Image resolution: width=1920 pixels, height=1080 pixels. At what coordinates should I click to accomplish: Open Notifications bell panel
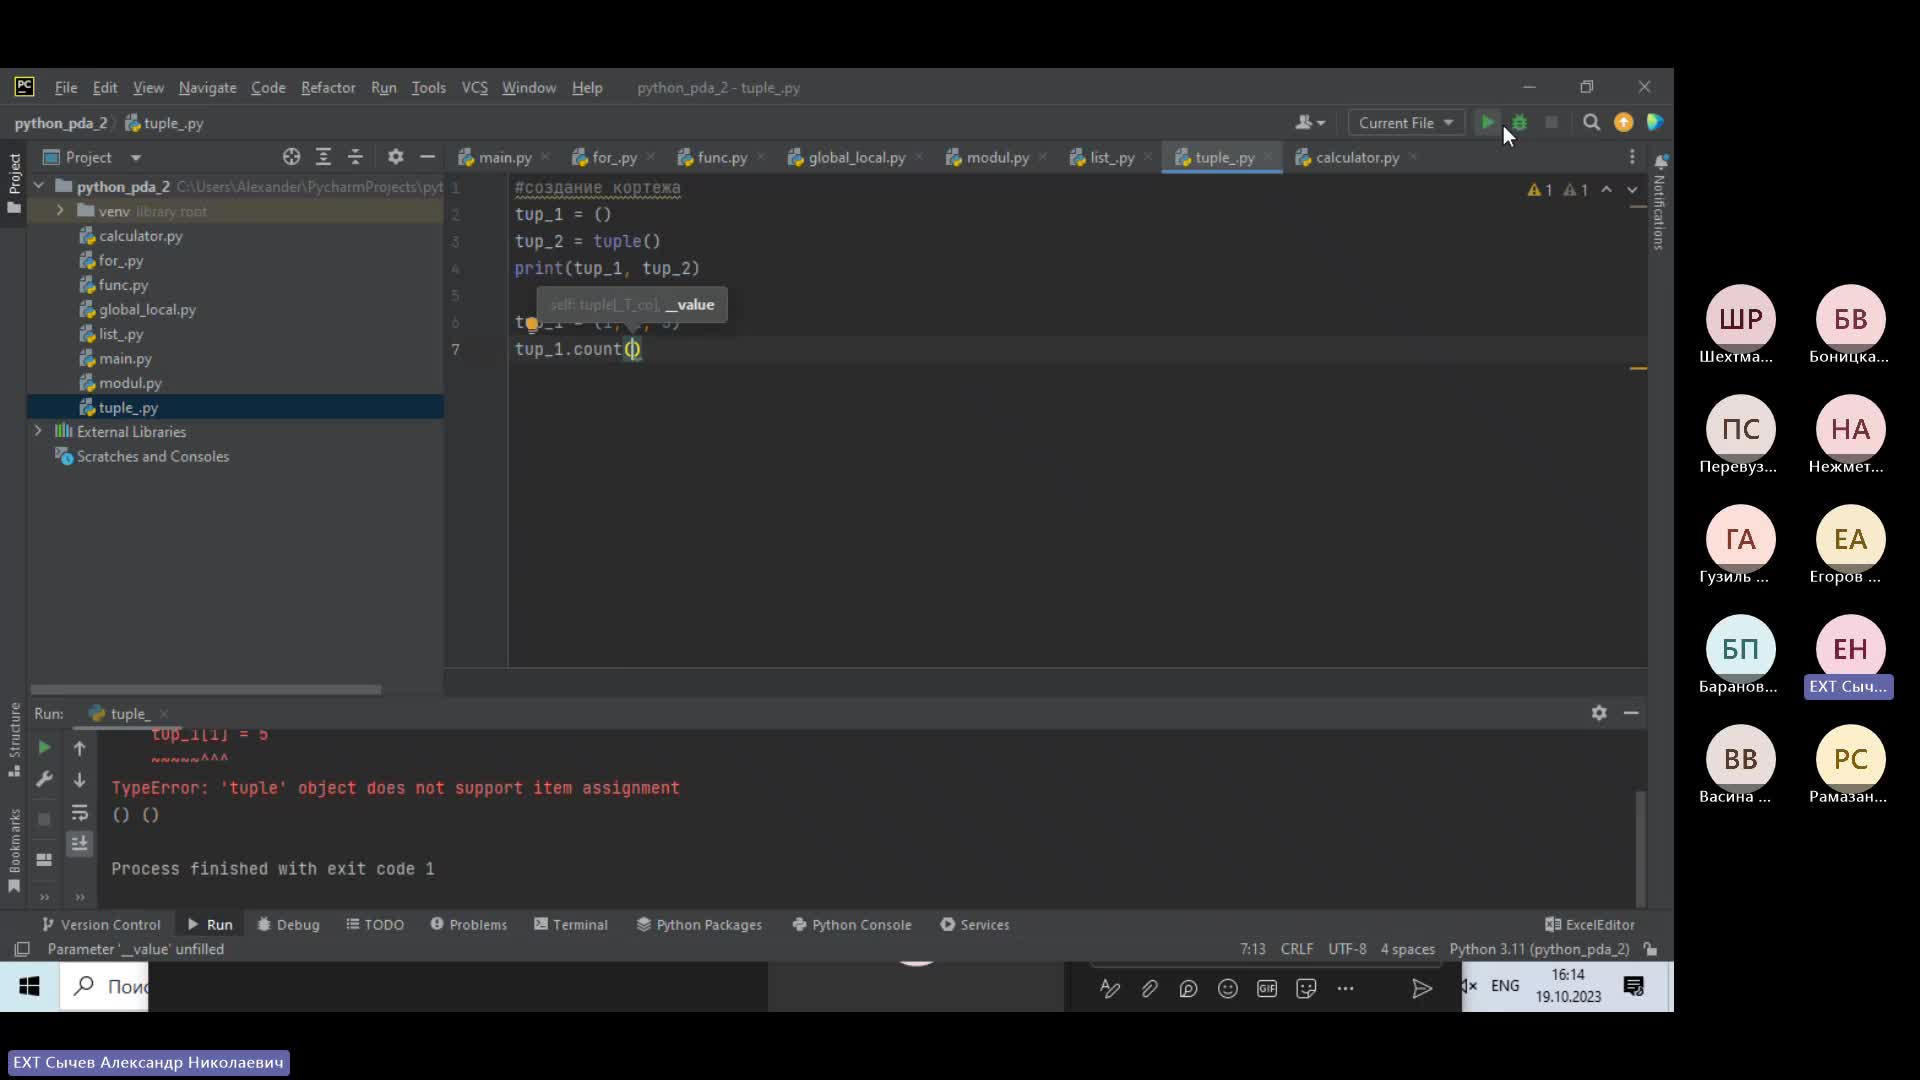pos(1661,161)
